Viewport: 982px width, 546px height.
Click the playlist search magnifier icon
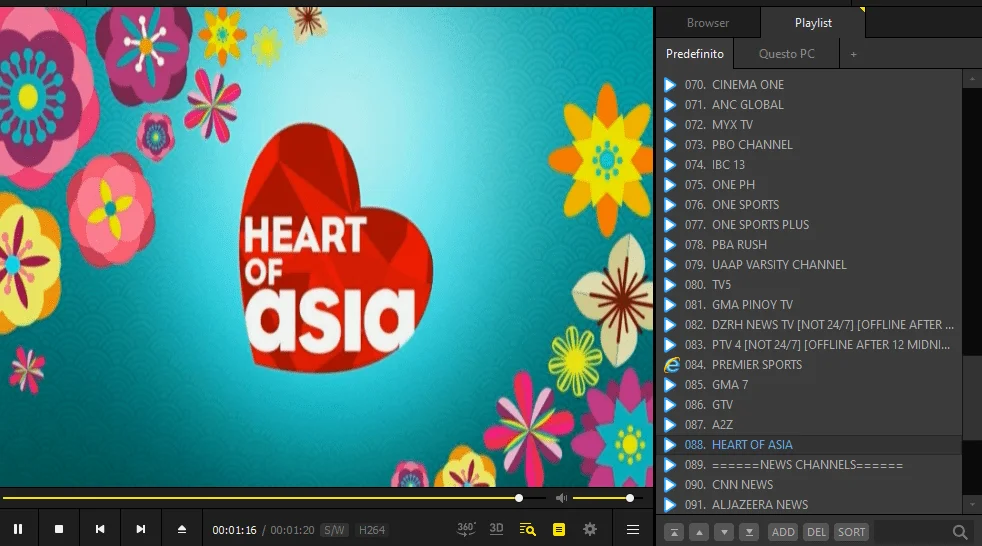tap(960, 532)
